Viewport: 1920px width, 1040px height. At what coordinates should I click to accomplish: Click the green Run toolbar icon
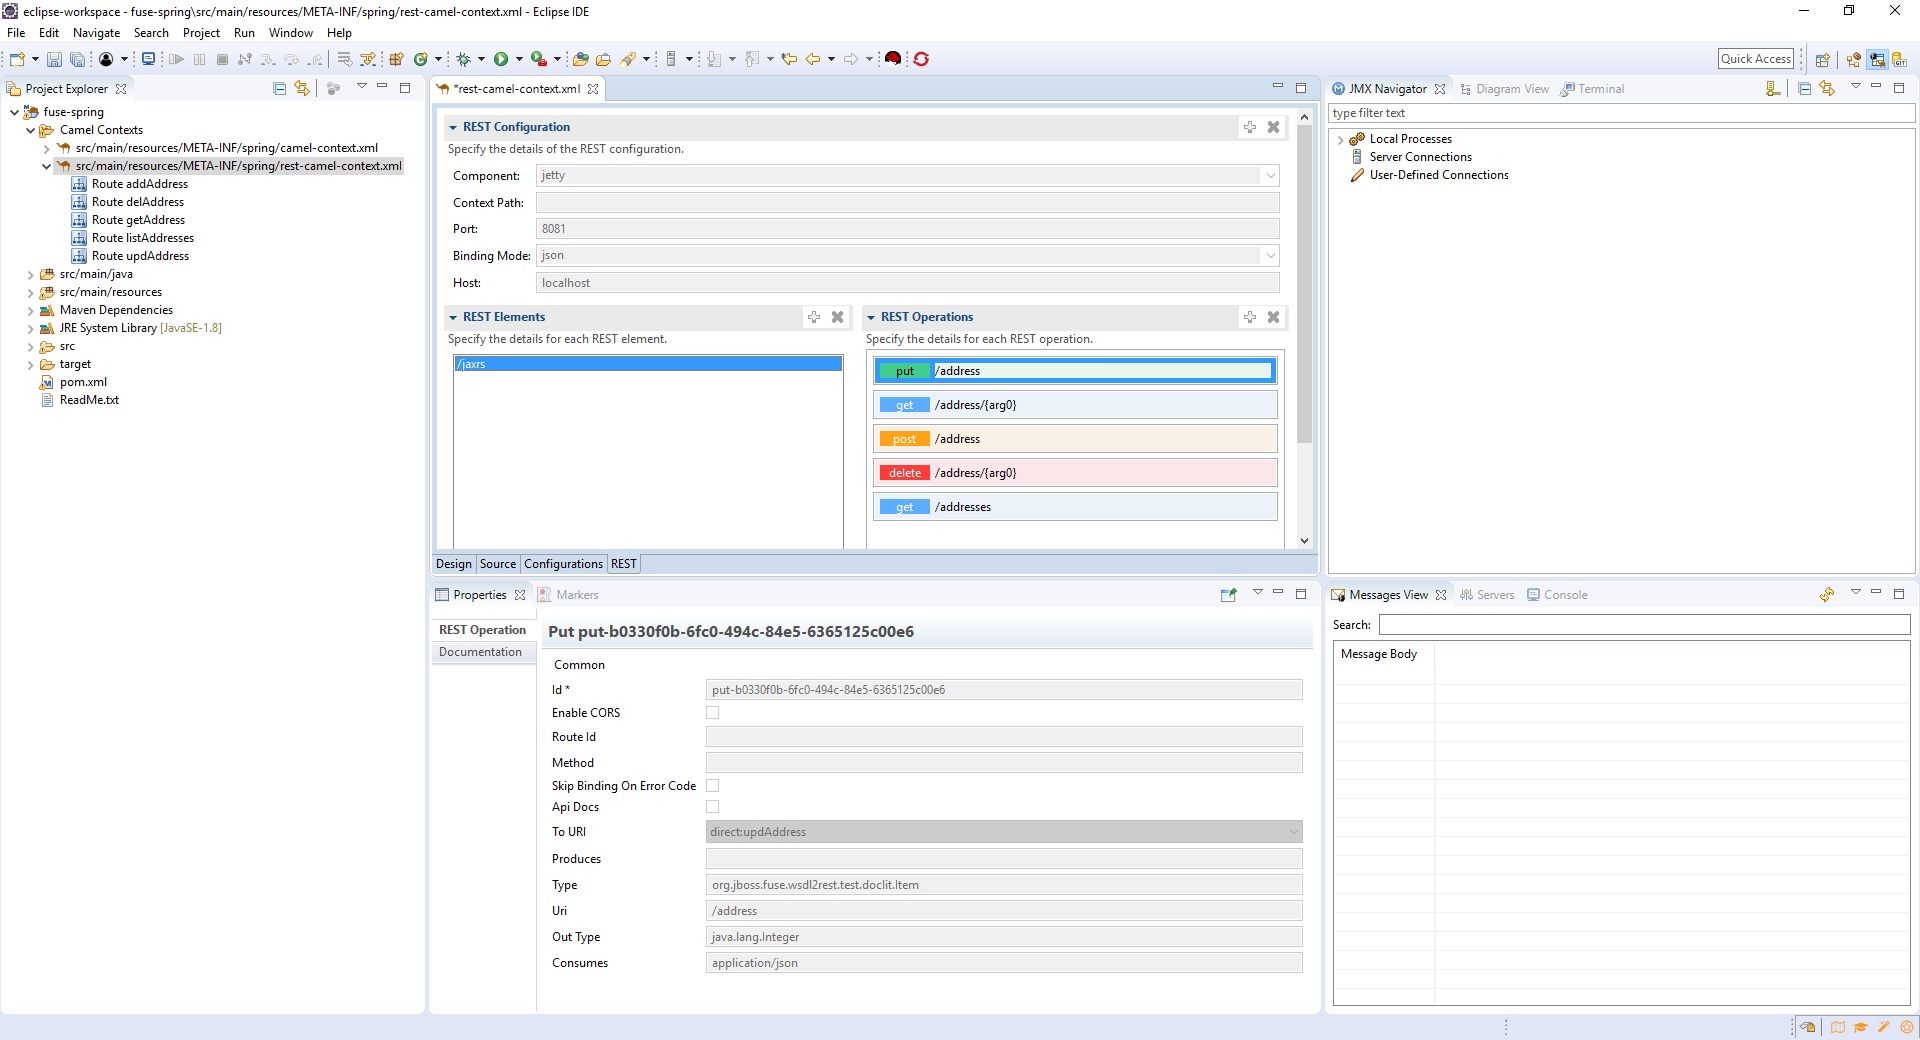pyautogui.click(x=501, y=58)
